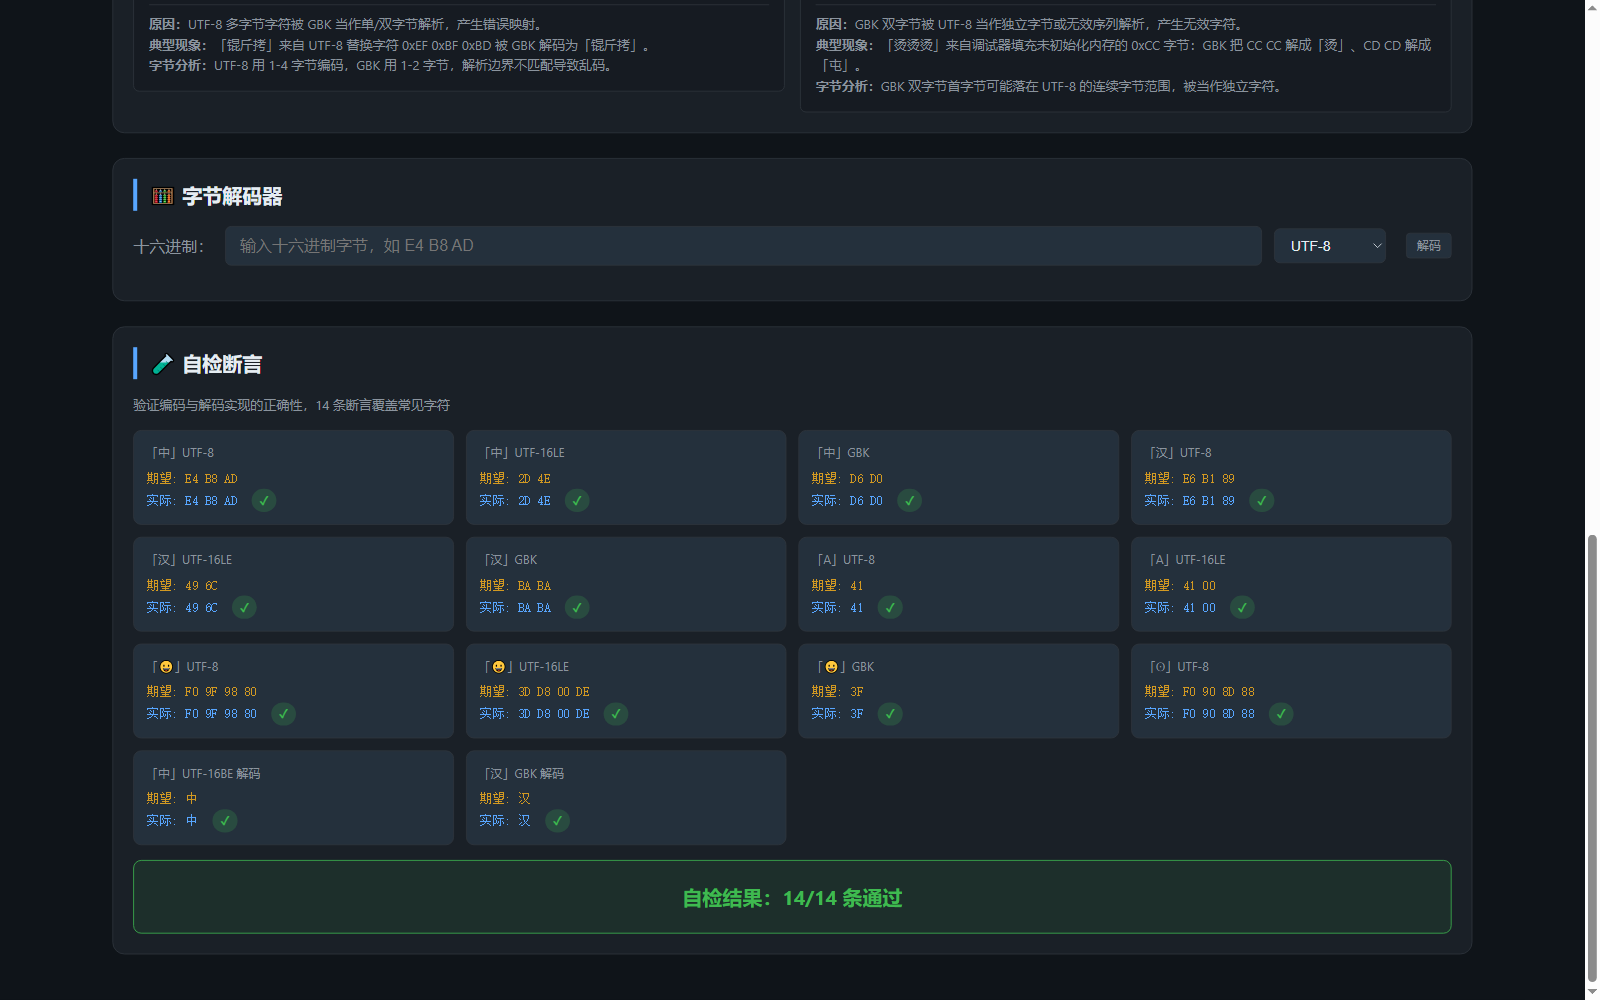The width and height of the screenshot is (1600, 1000).
Task: Click checkmark in「汉」GBK 解码 card
Action: coord(557,821)
